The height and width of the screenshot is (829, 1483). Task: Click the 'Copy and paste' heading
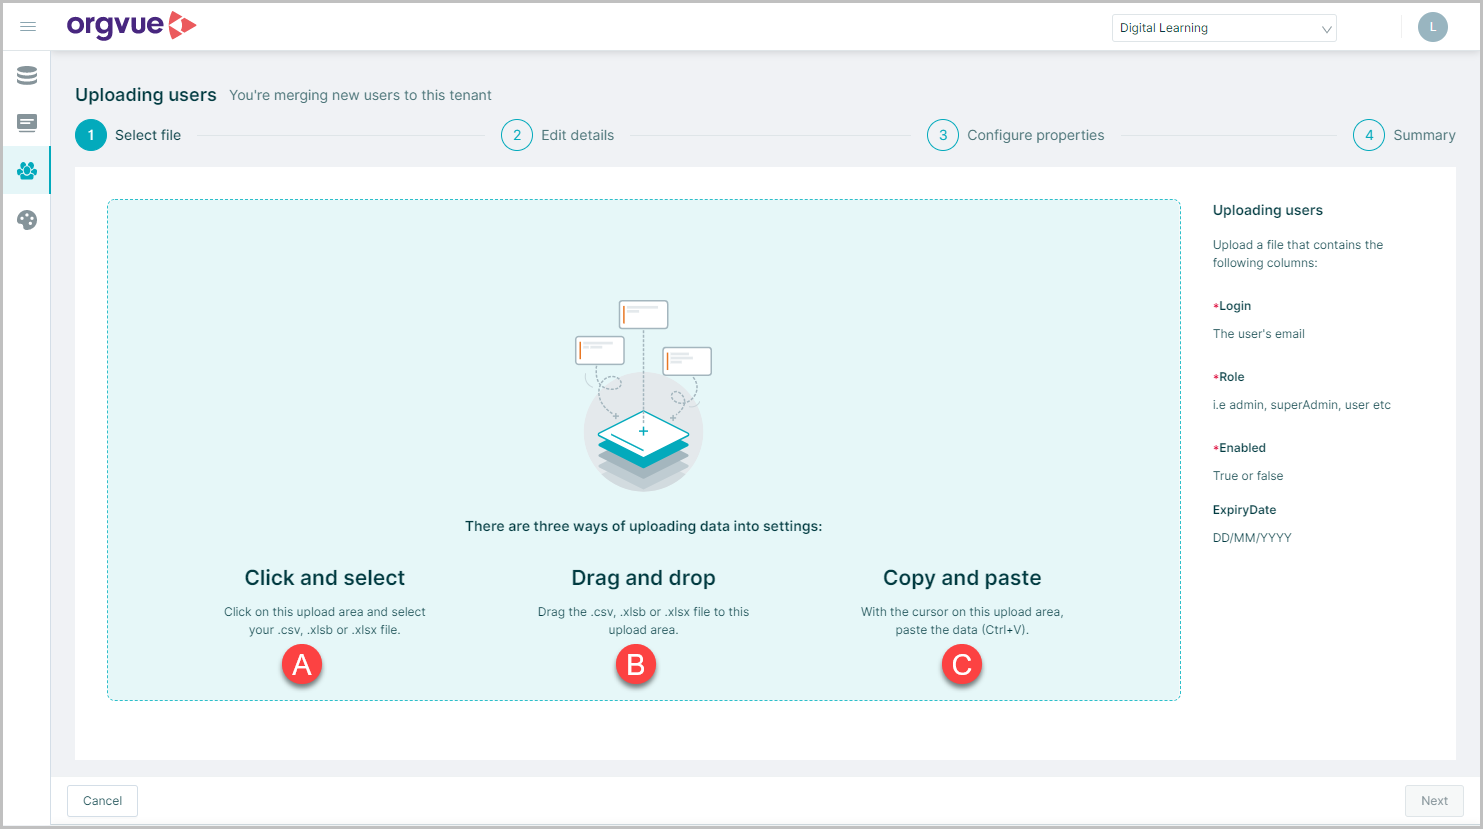962,578
